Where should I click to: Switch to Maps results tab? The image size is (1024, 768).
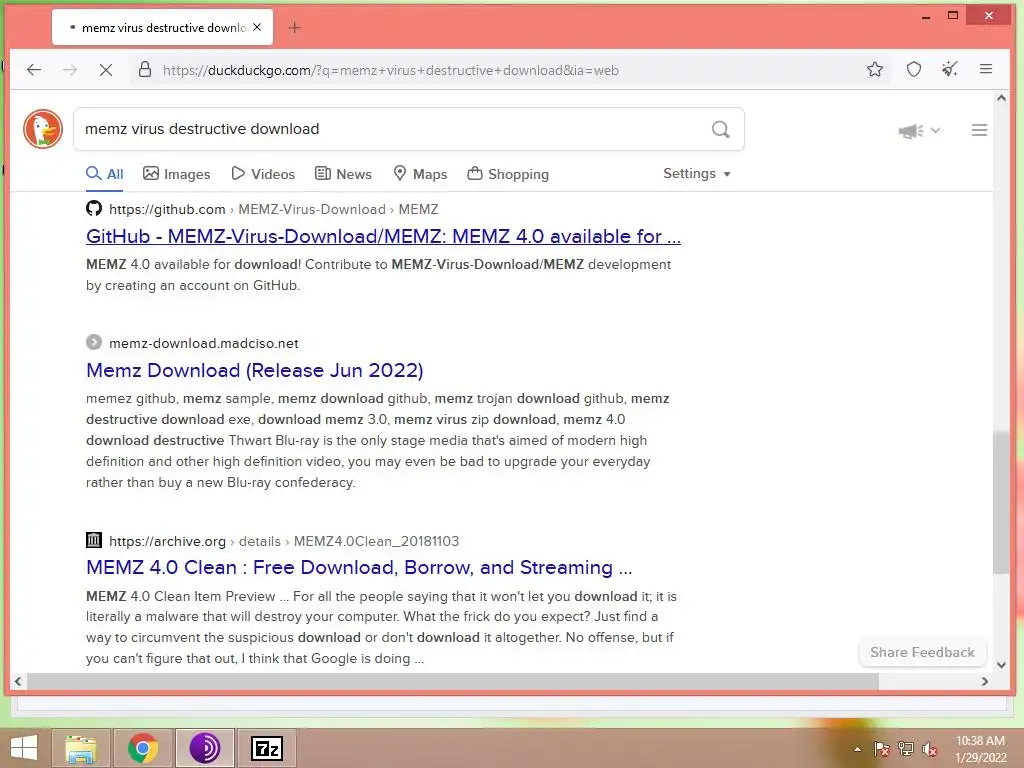(421, 174)
